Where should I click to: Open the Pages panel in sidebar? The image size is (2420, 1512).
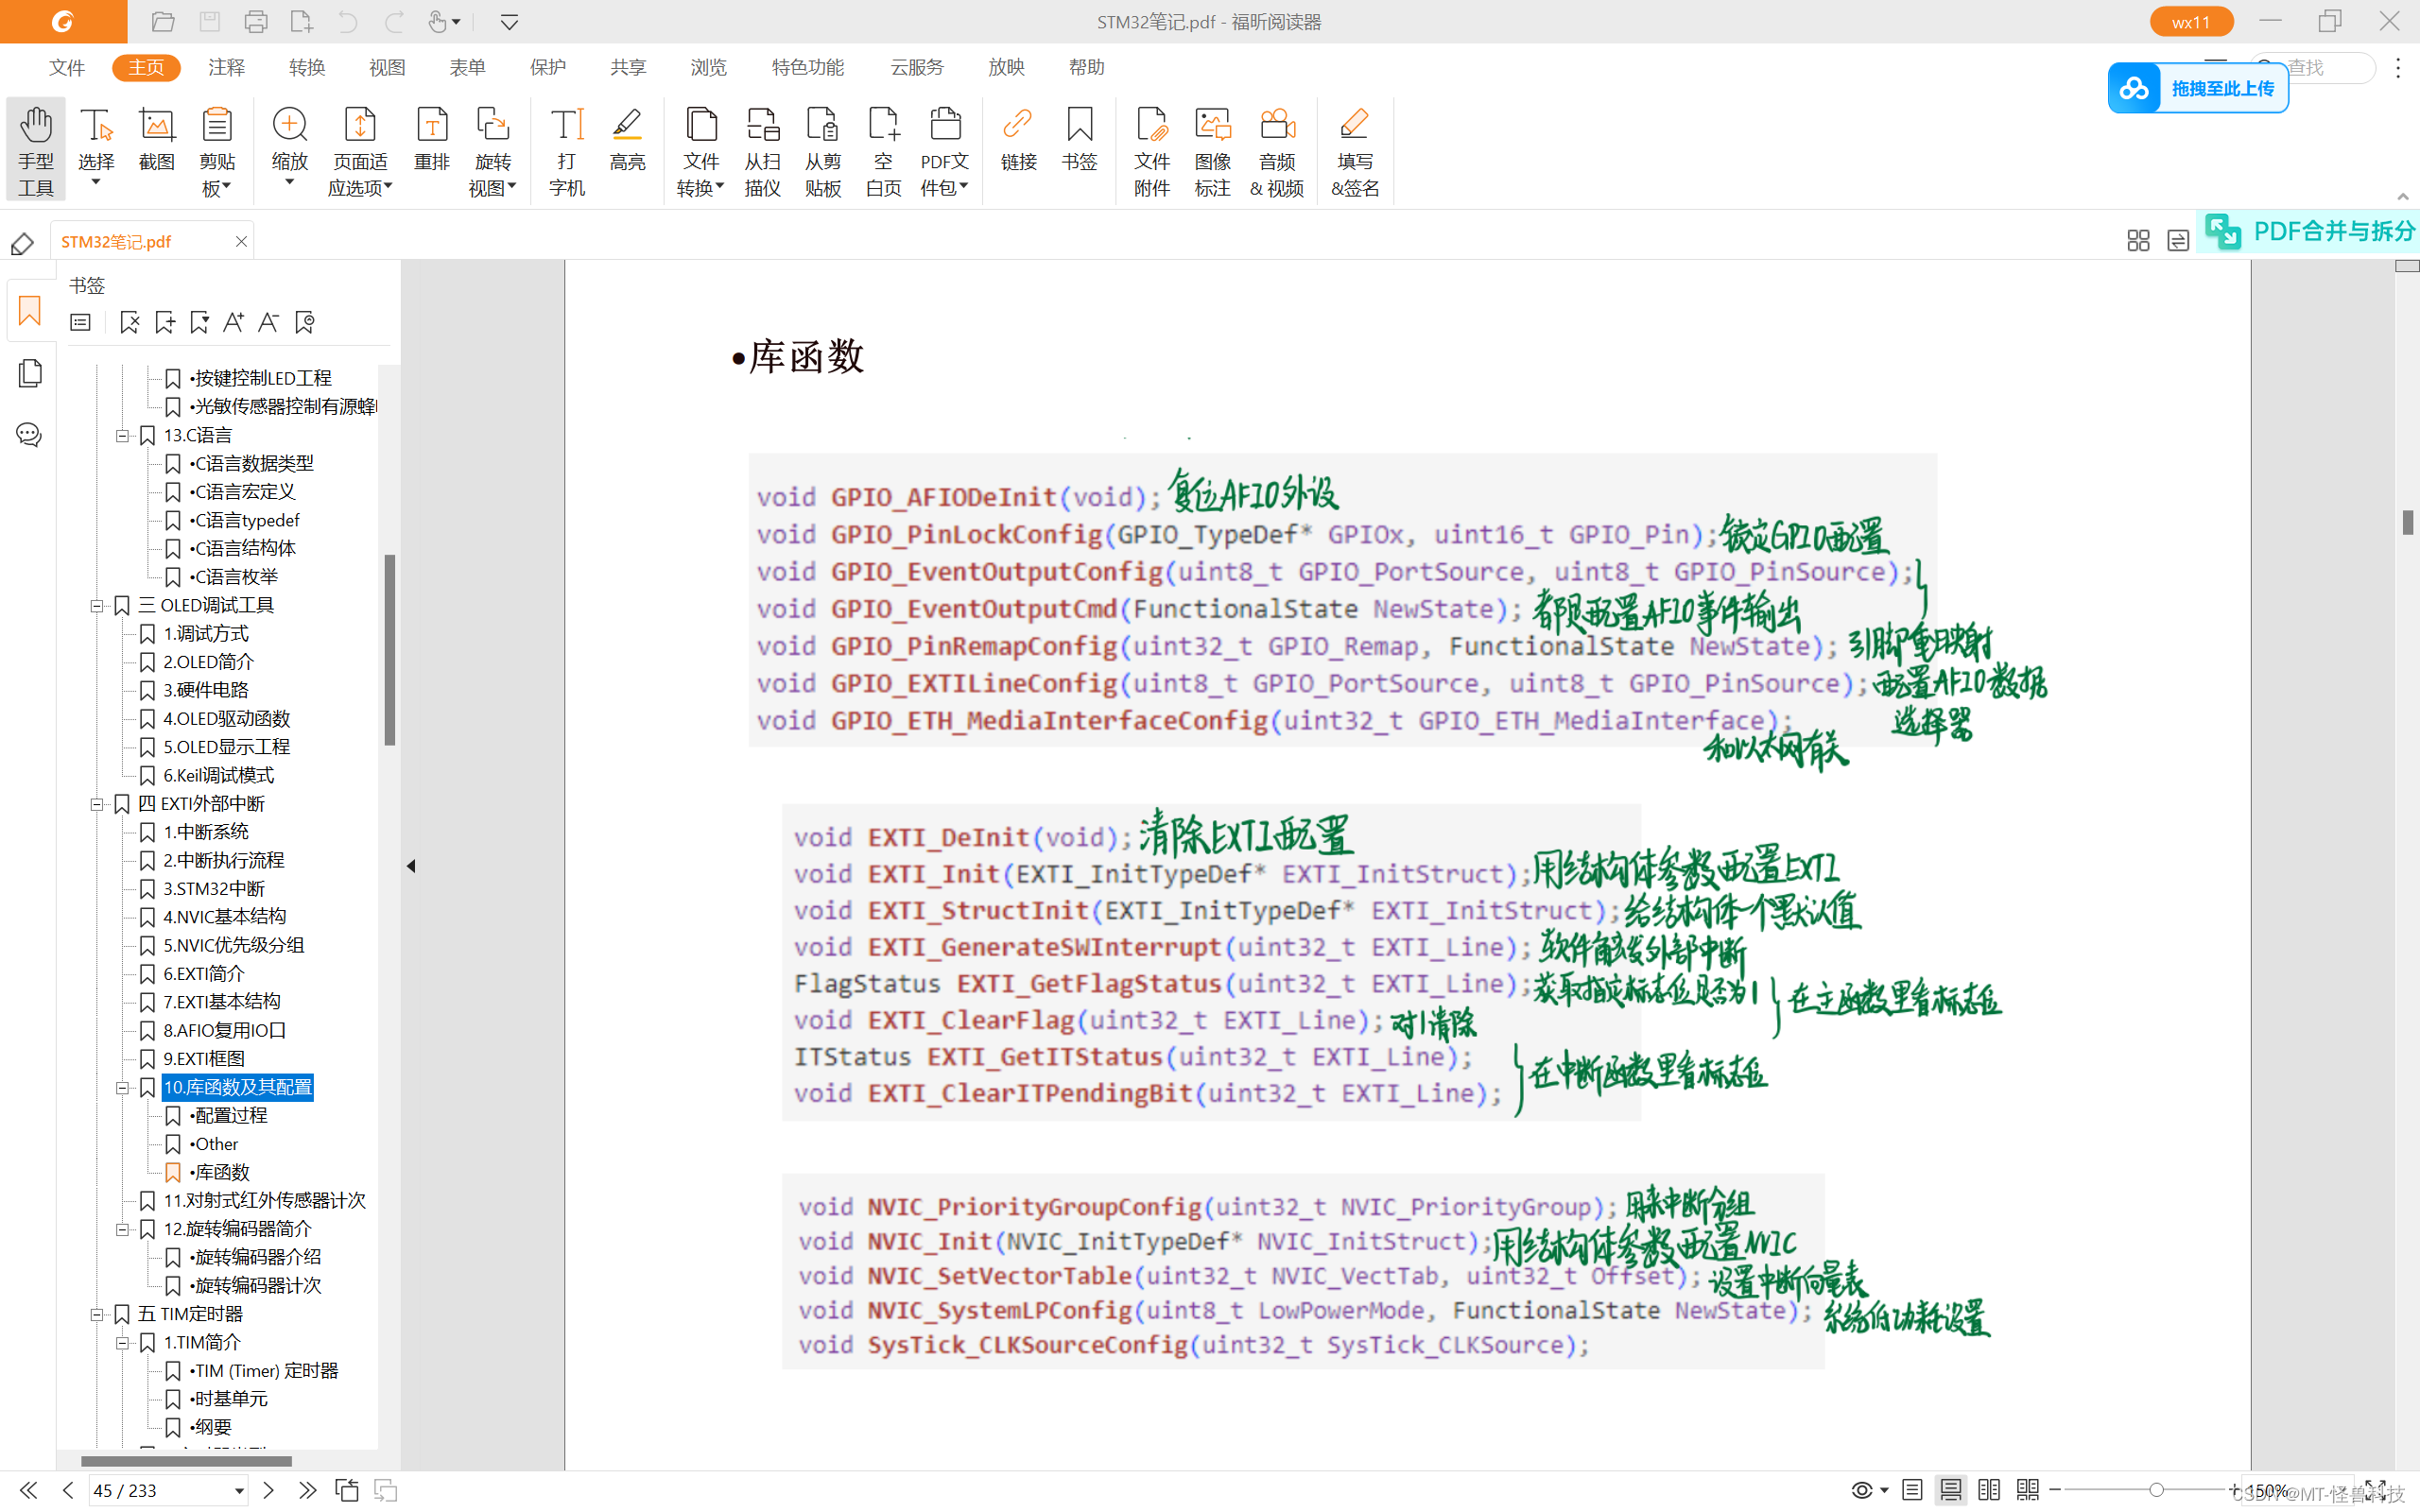(x=30, y=374)
